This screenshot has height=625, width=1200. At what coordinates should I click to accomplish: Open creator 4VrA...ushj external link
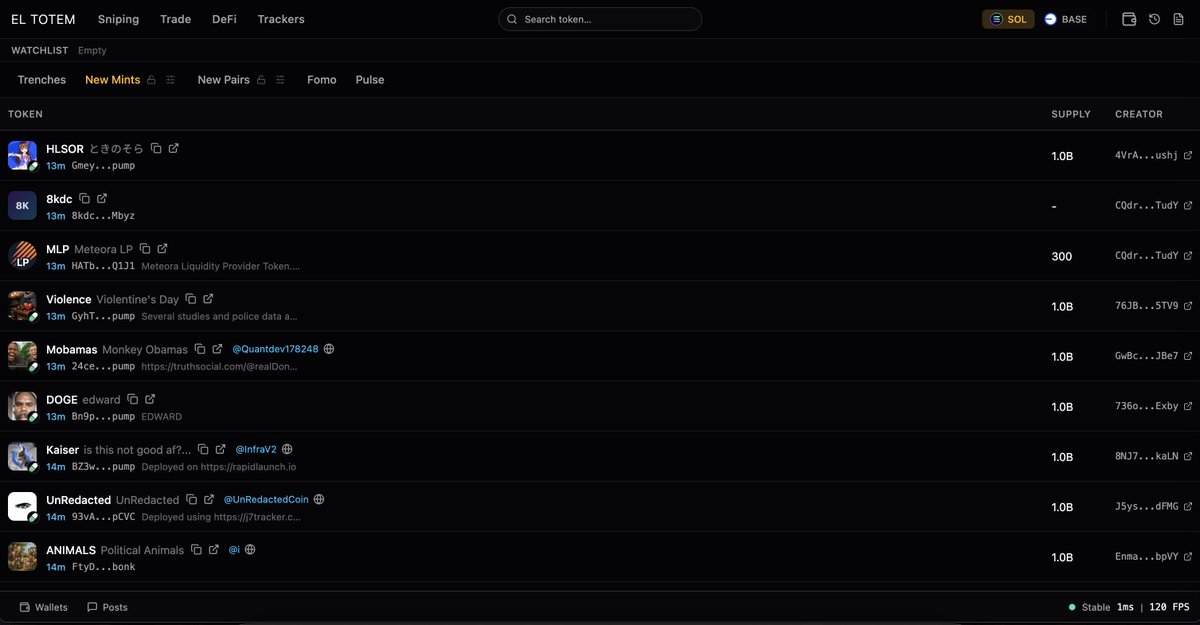(1188, 155)
